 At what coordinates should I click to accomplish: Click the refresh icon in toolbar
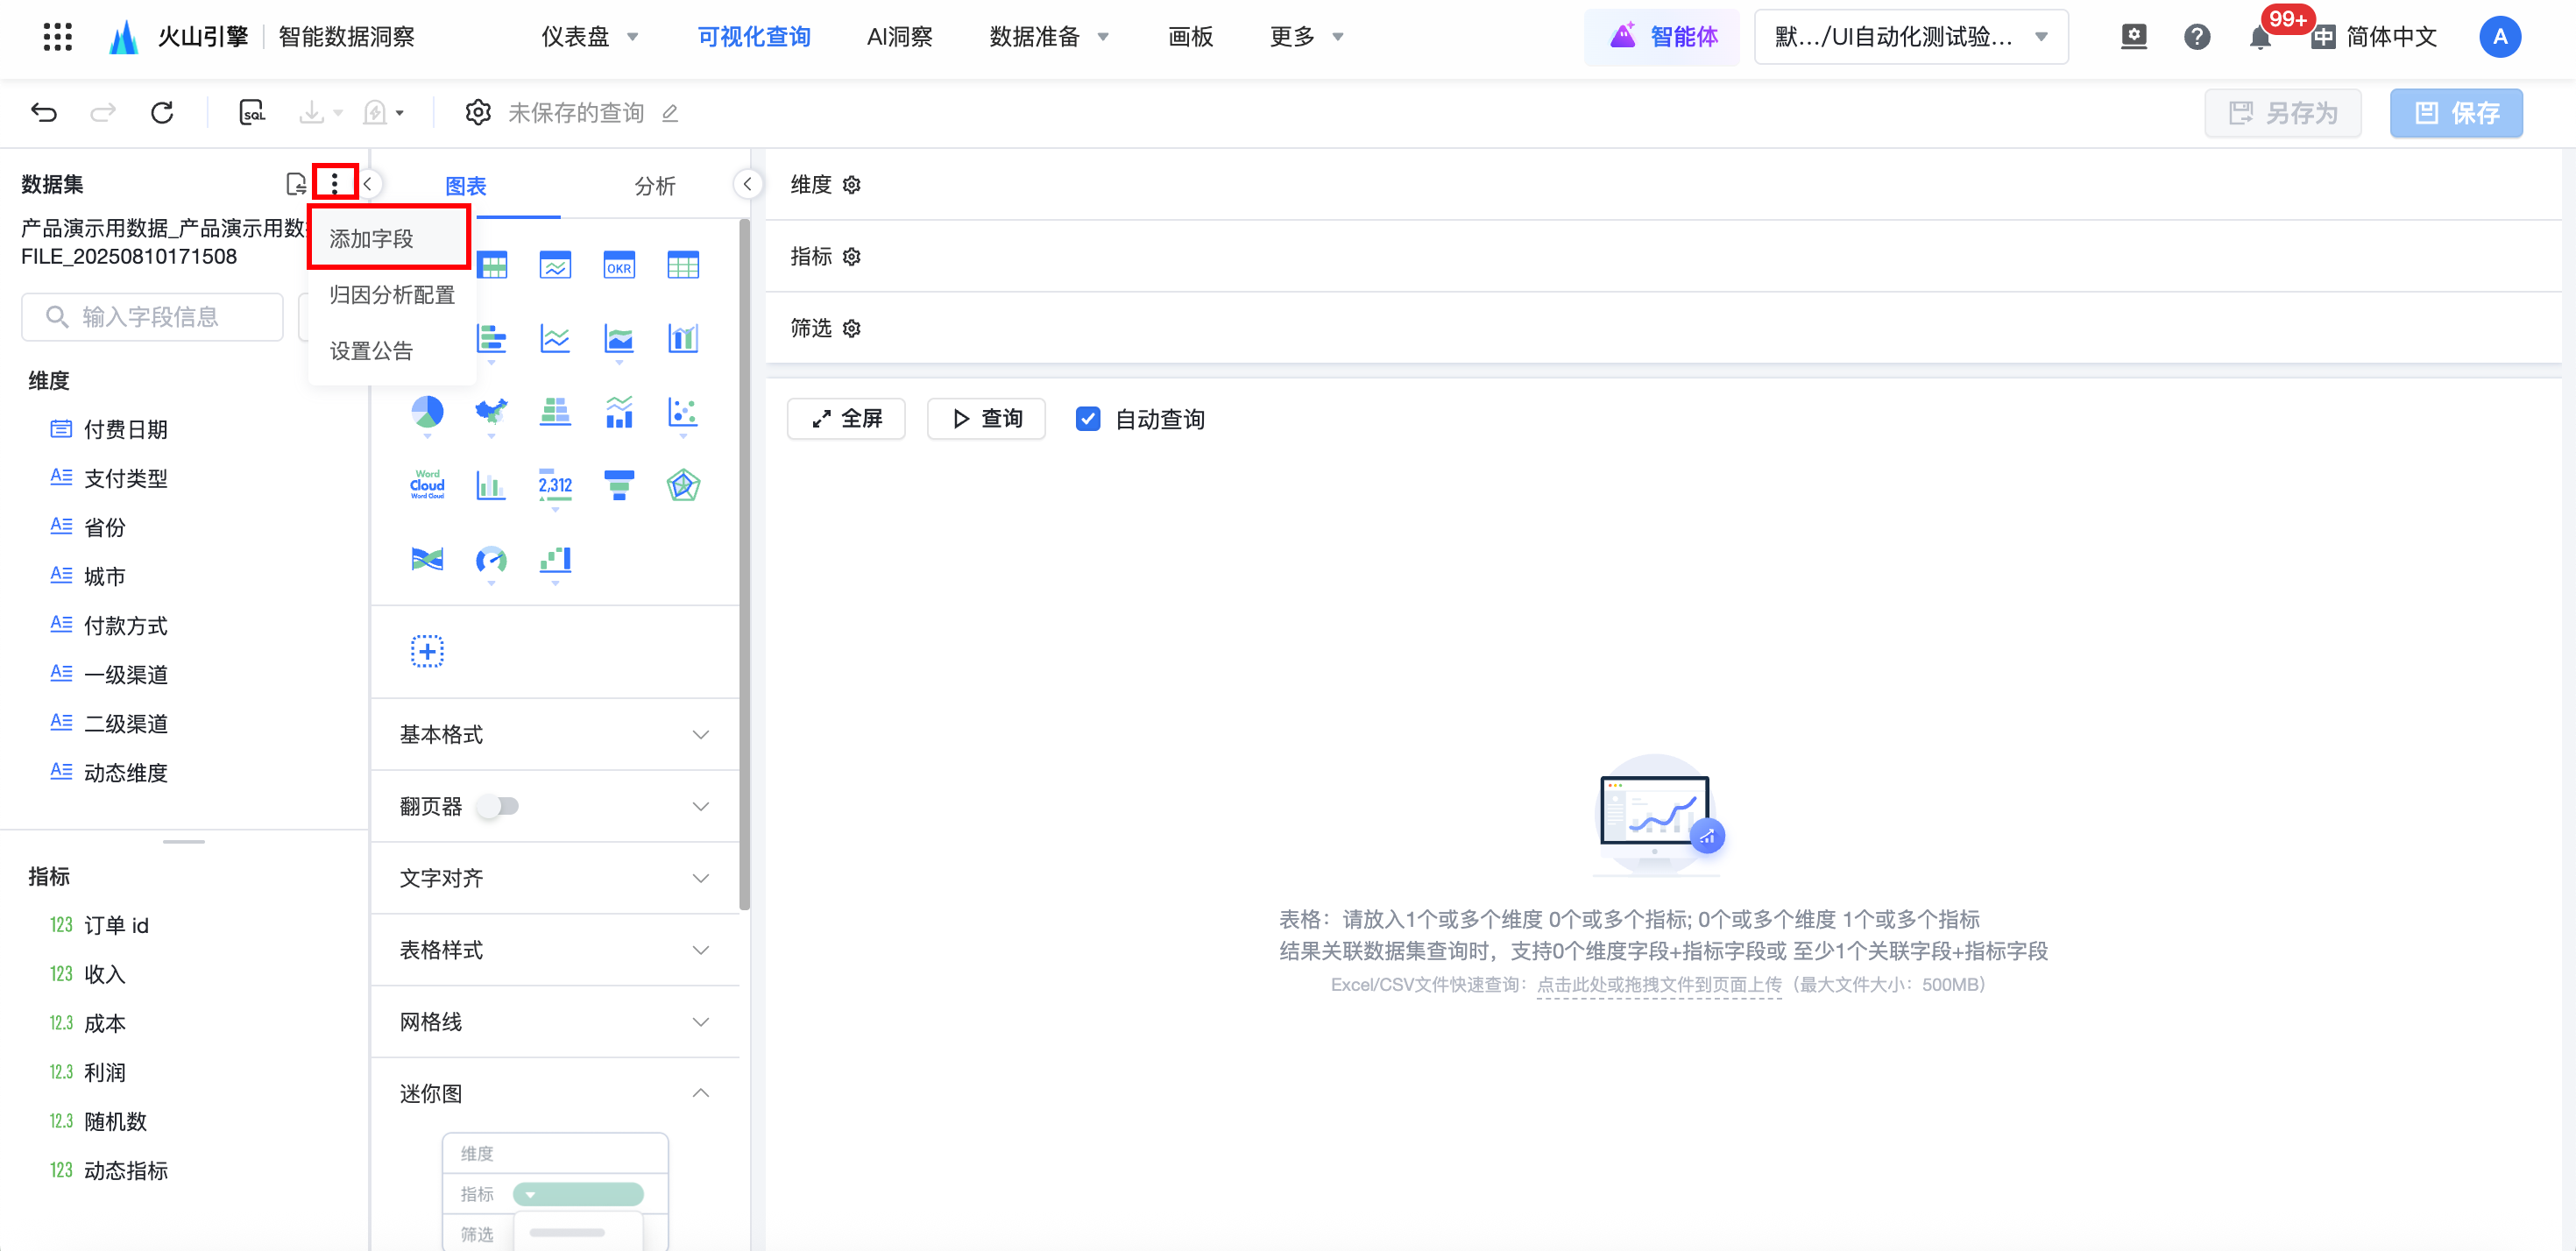coord(162,112)
